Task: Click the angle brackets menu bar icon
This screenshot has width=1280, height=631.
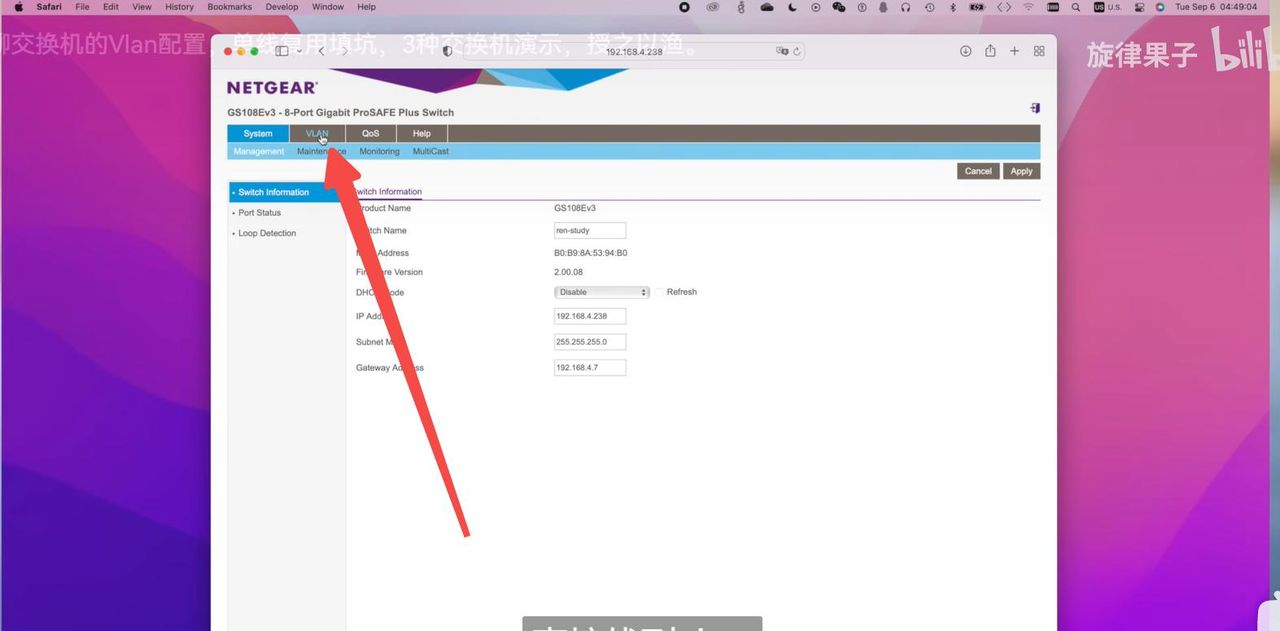Action: coord(1004,7)
